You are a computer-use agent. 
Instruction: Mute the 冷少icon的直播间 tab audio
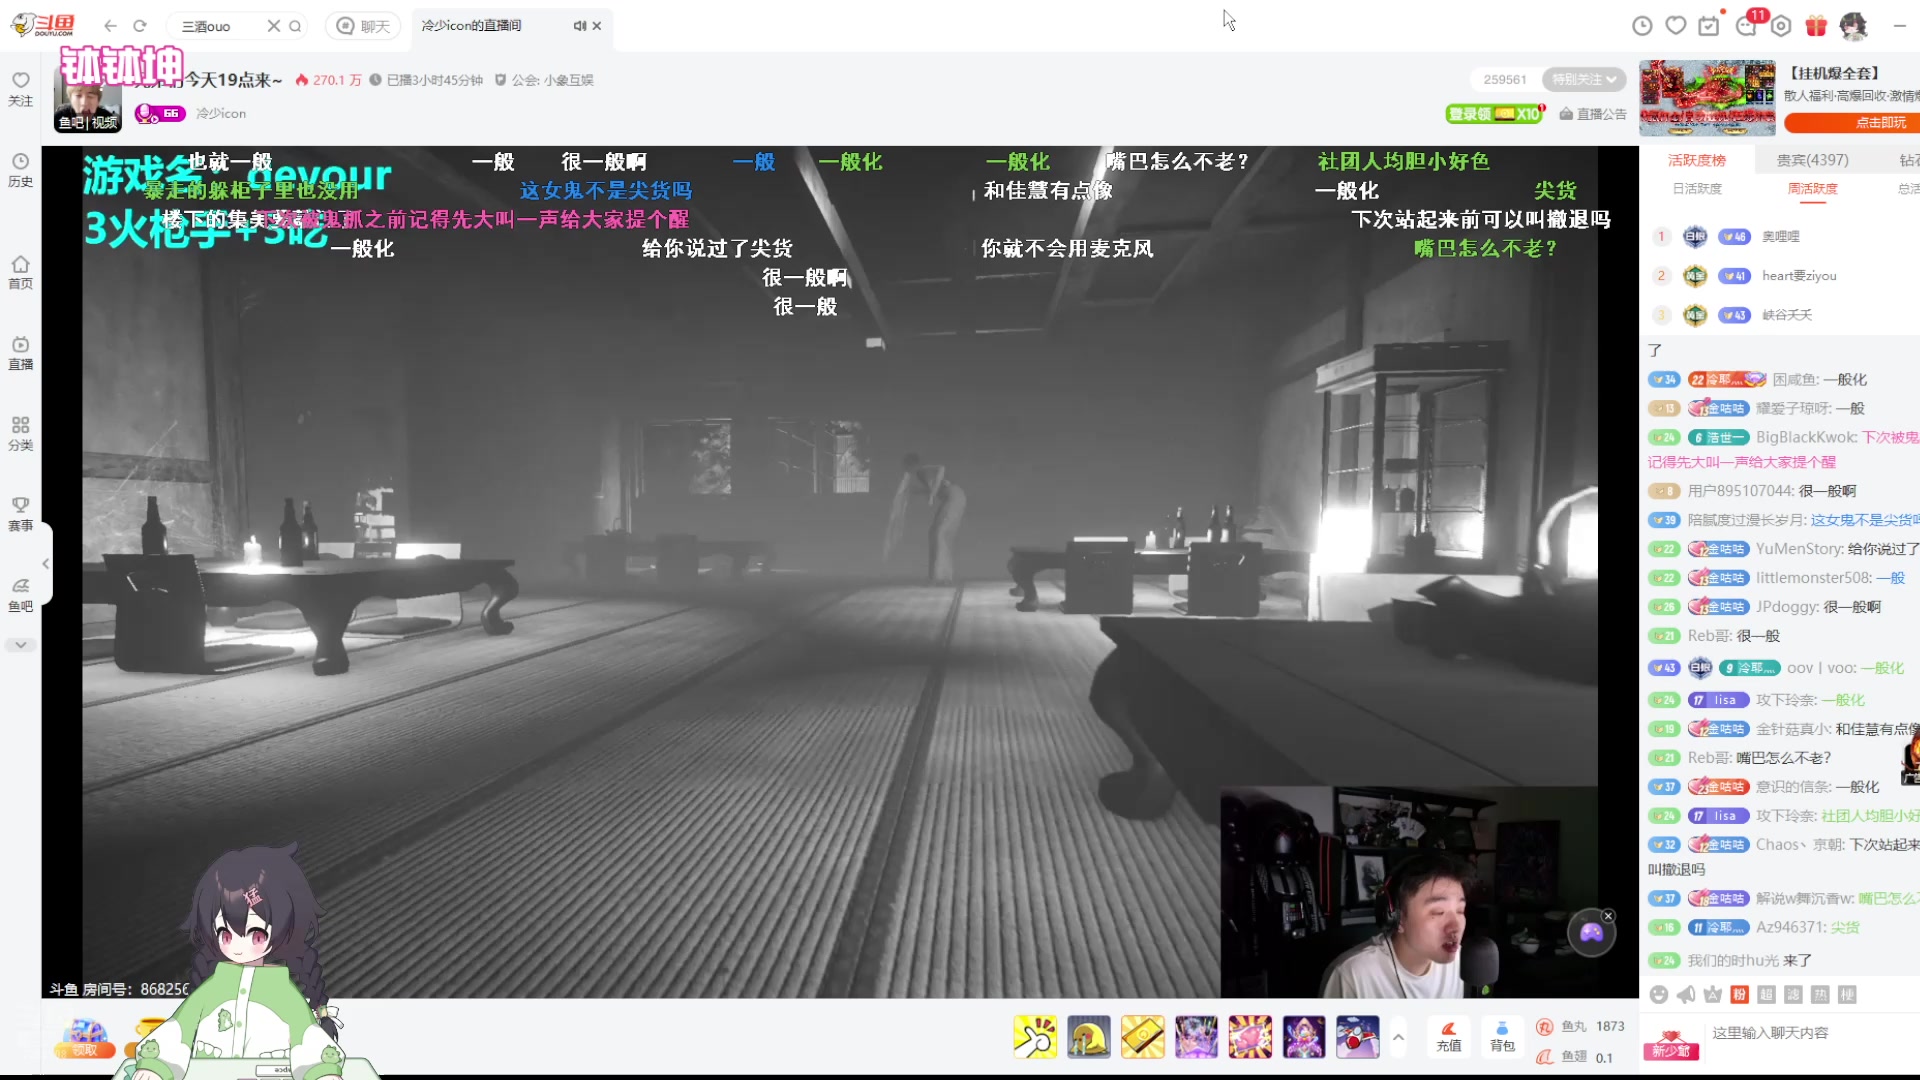(579, 26)
